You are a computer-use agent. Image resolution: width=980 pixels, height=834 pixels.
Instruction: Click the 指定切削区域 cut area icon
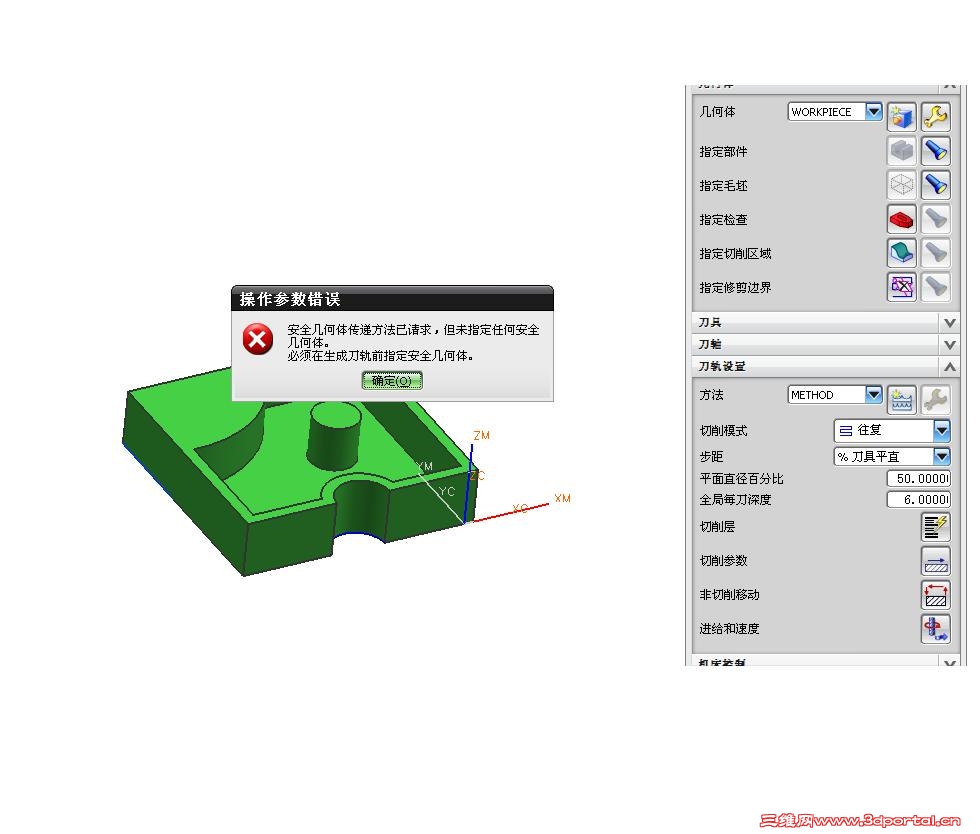click(x=901, y=253)
